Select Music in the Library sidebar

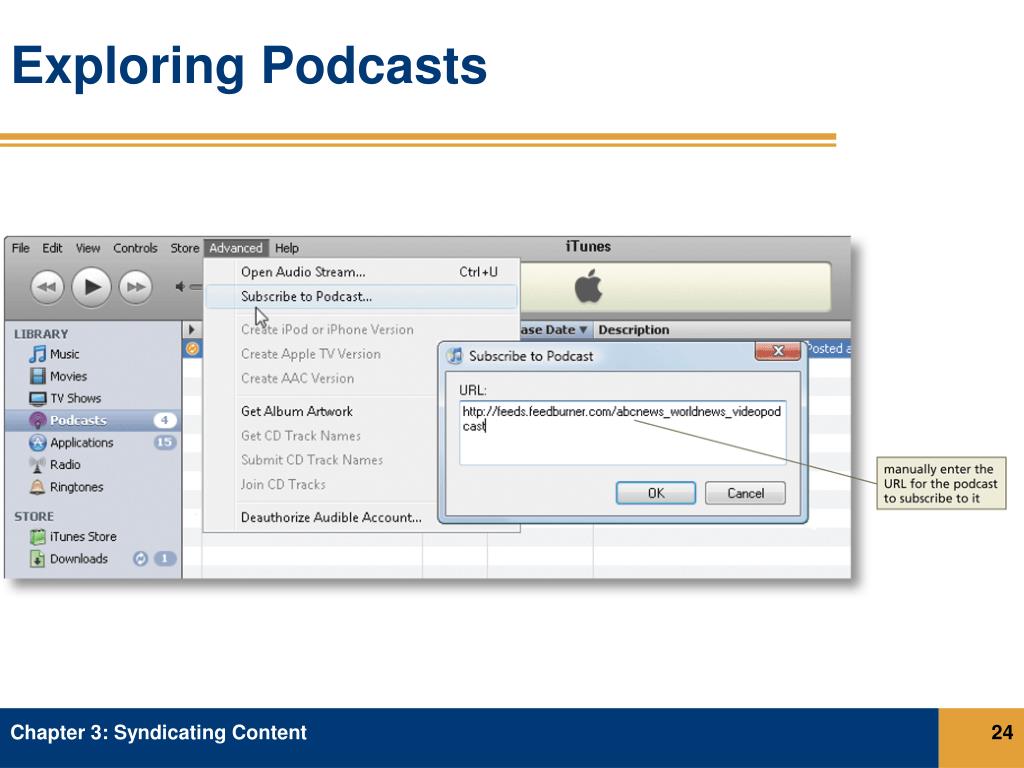click(x=93, y=354)
